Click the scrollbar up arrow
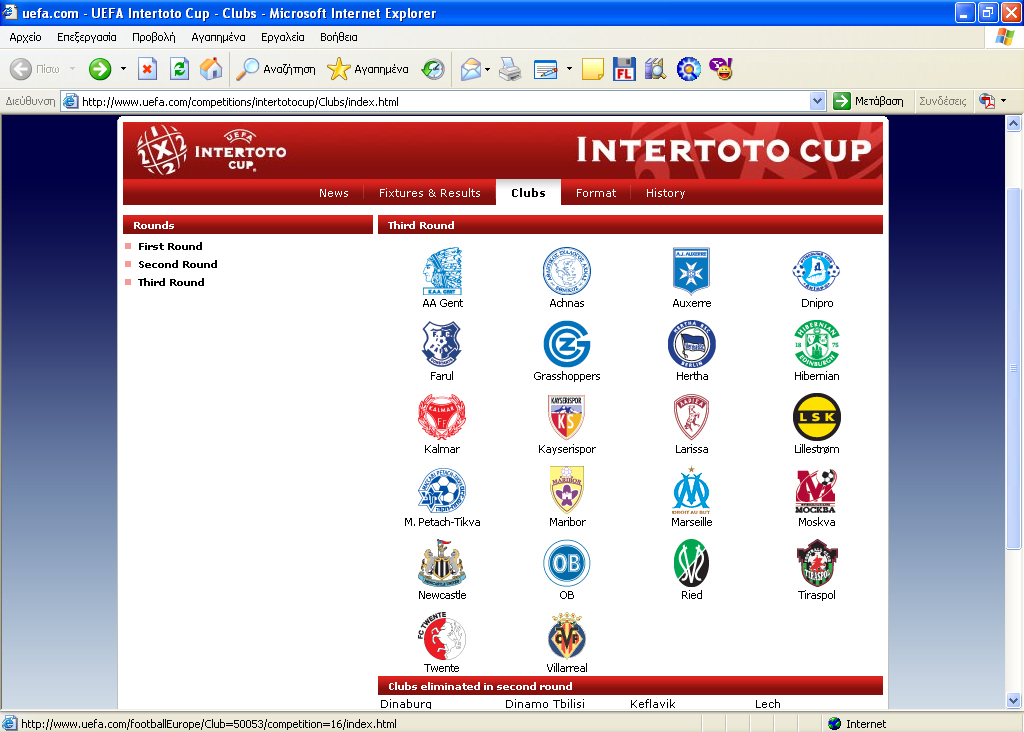Viewport: 1024px width, 732px height. pos(1013,123)
